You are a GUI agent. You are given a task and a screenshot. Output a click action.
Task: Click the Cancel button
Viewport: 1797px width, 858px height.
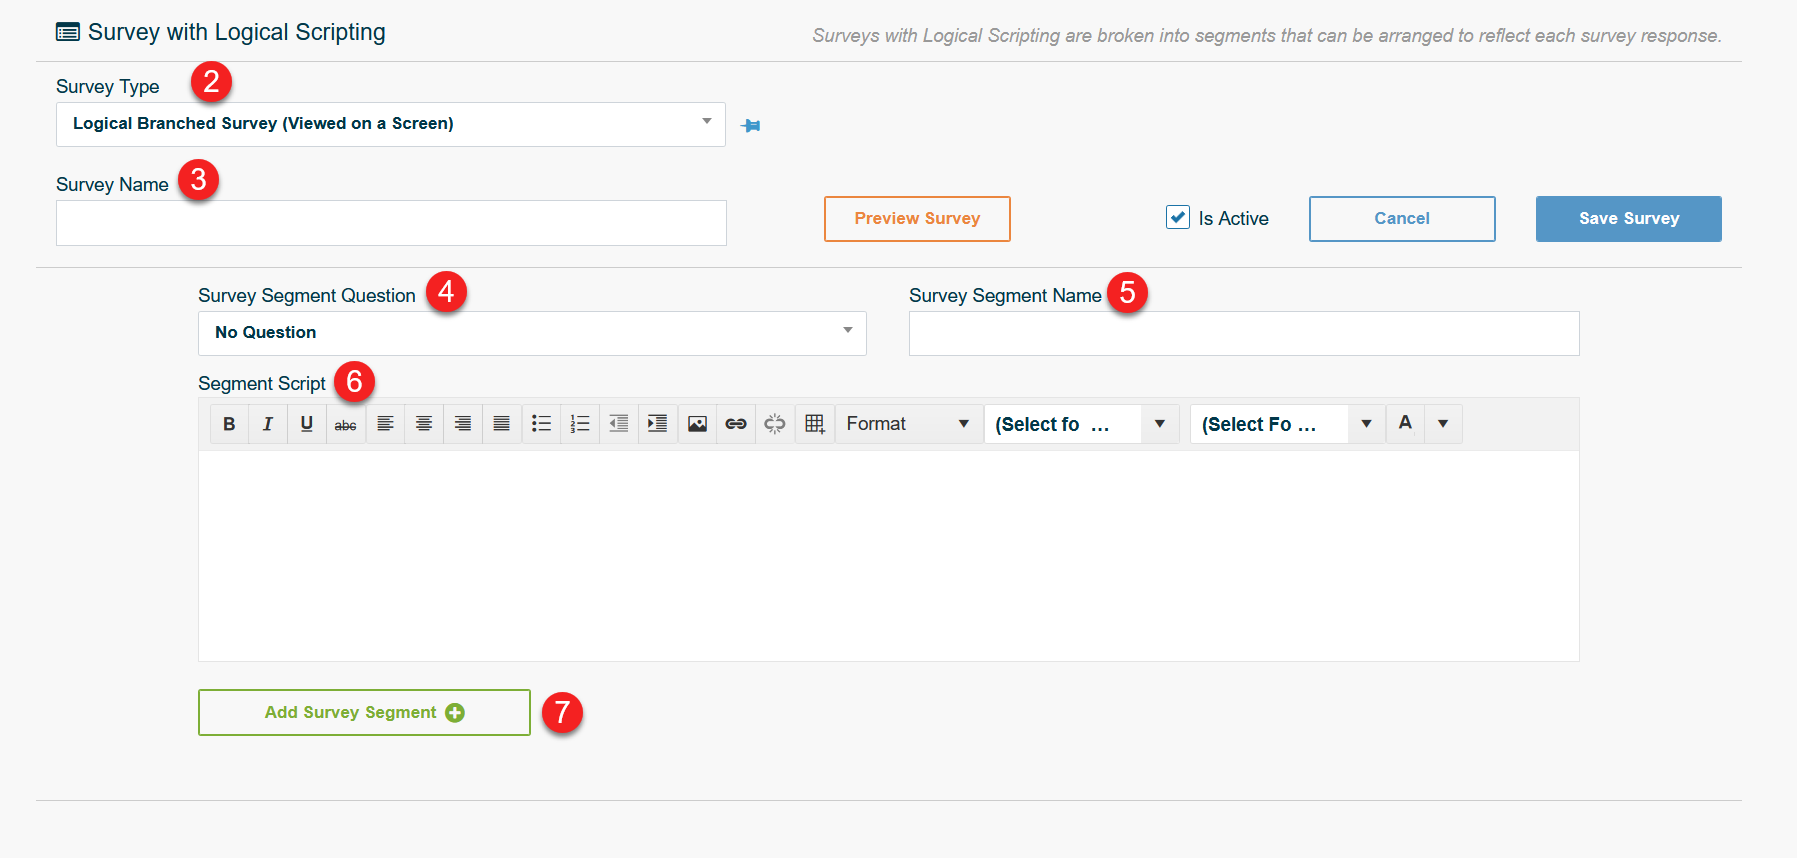[x=1402, y=219]
